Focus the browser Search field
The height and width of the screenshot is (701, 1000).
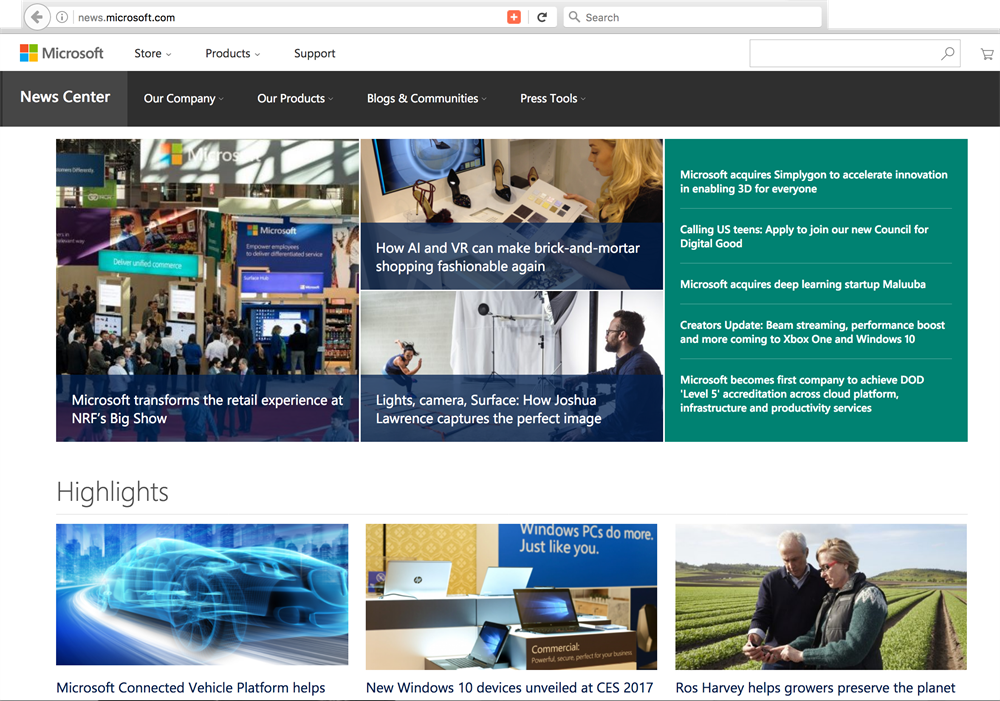click(x=693, y=17)
